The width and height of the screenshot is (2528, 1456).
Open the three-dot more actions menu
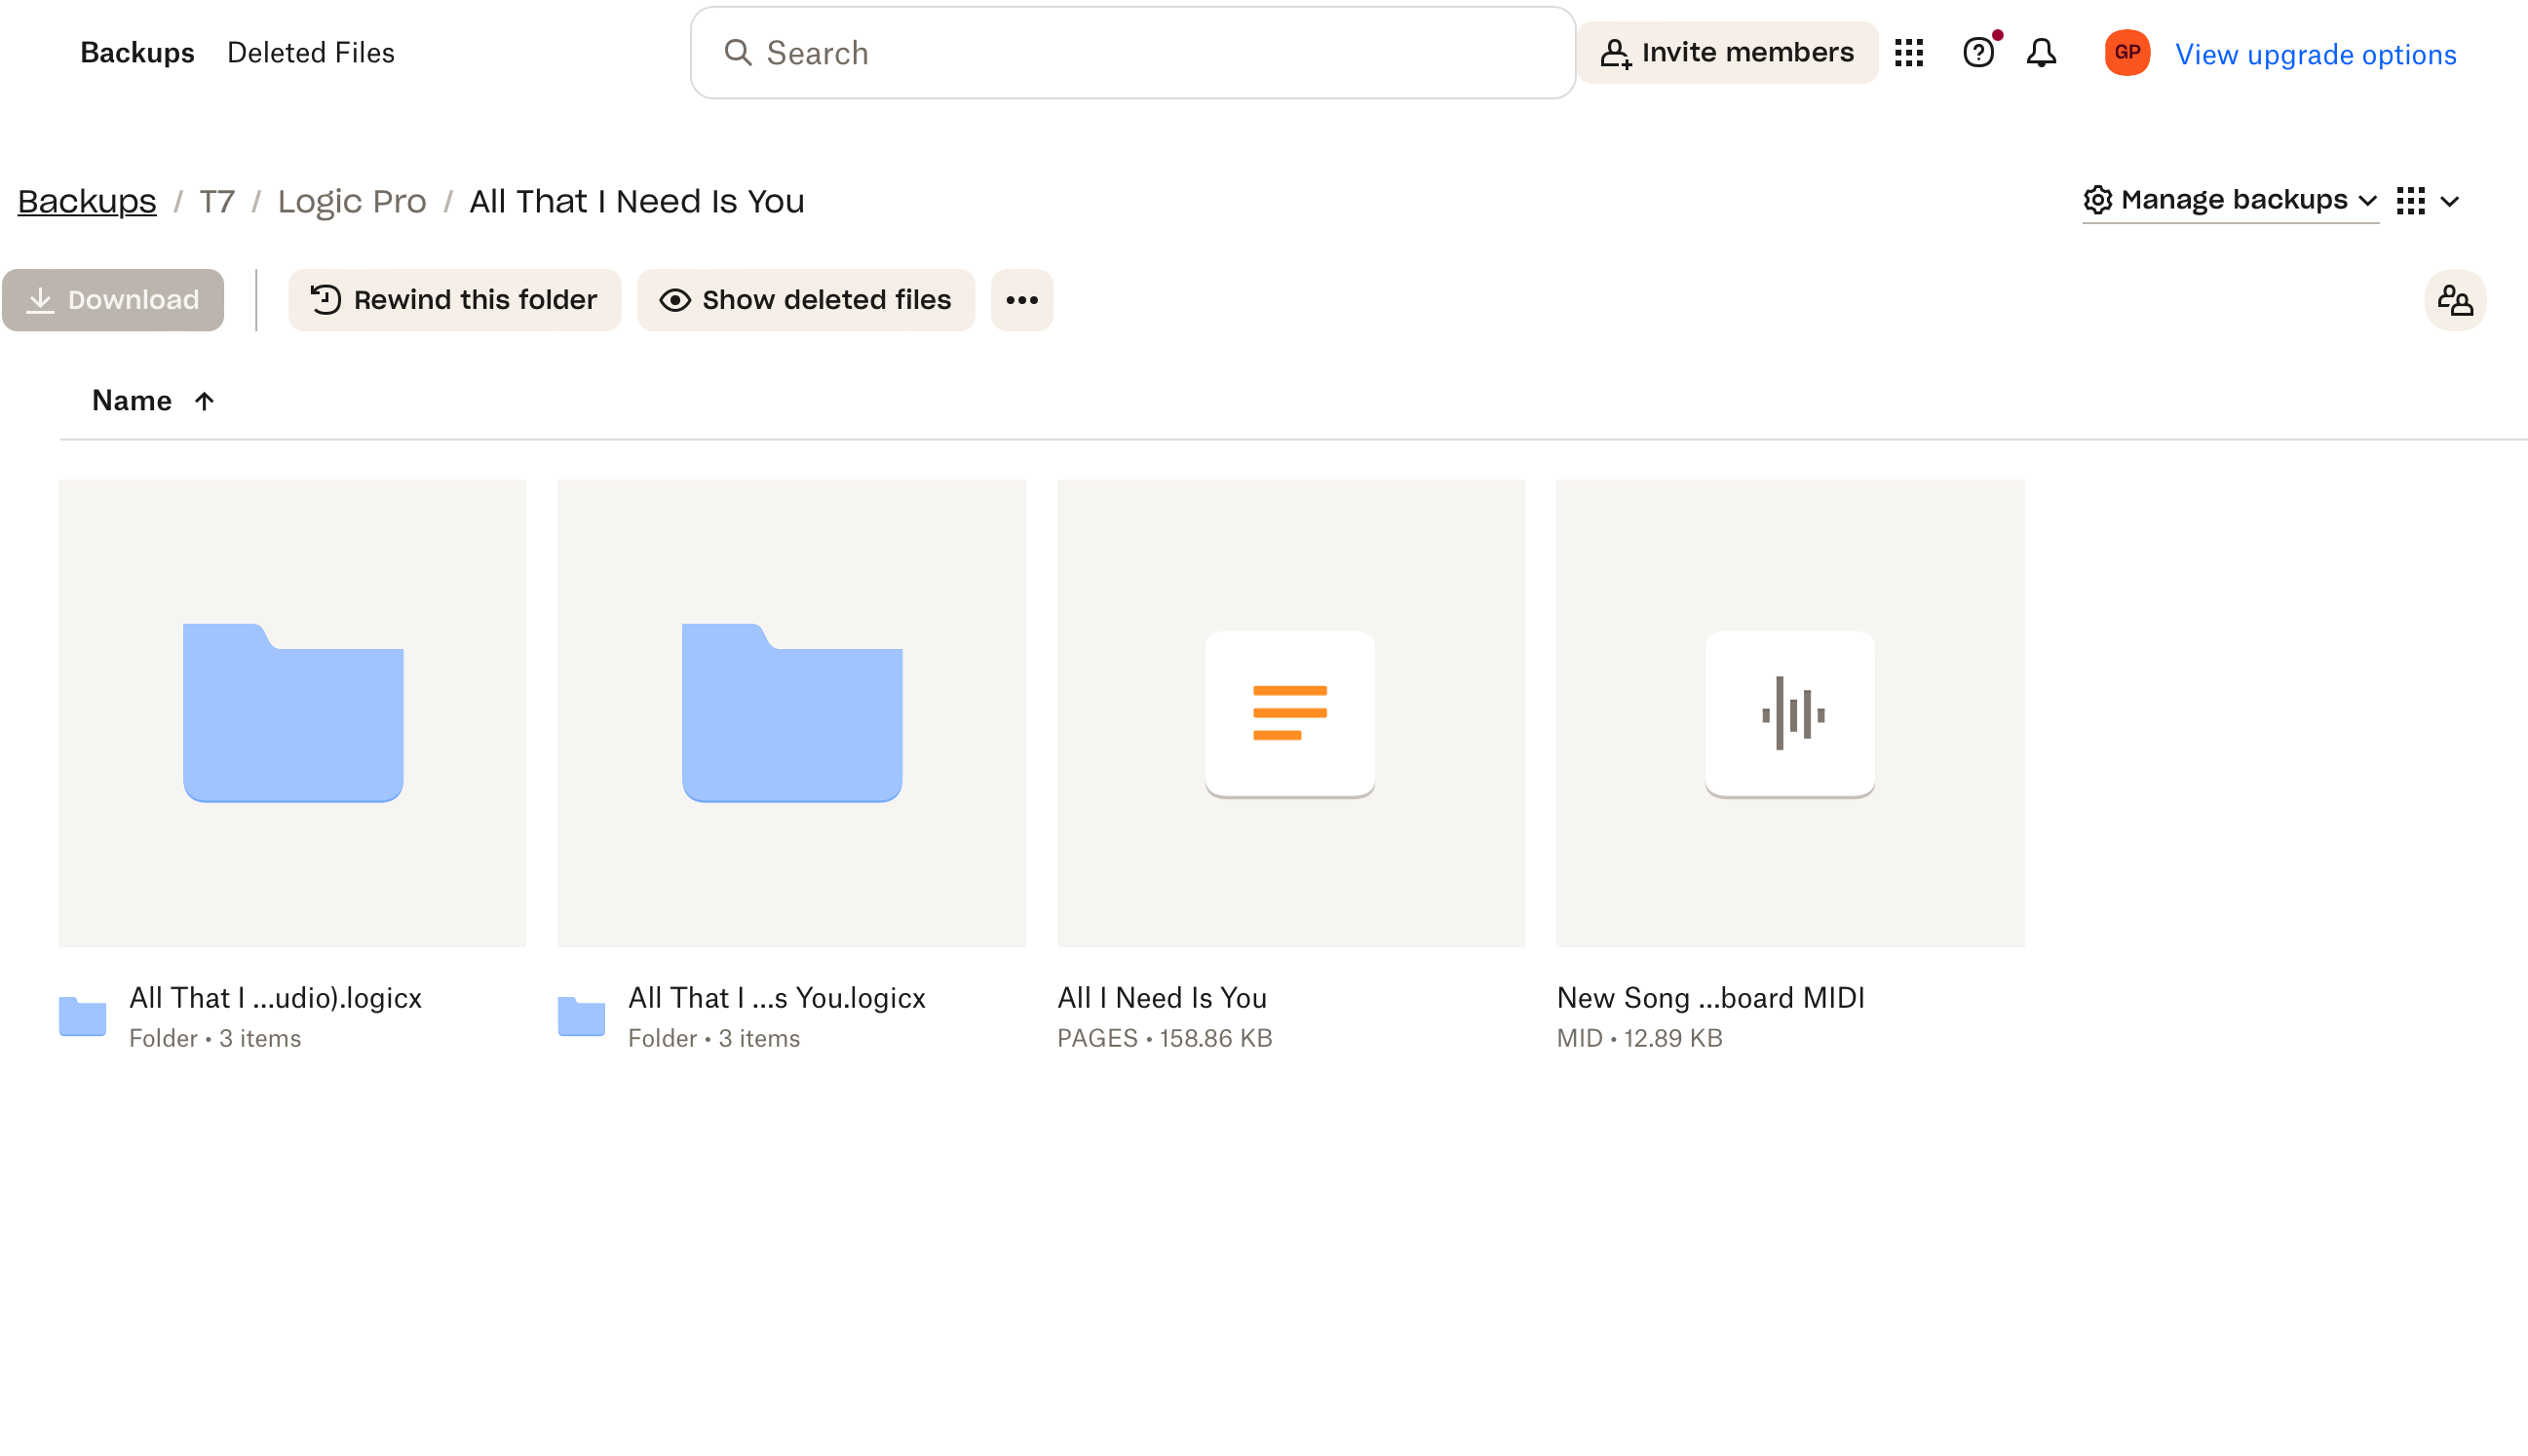(x=1021, y=300)
